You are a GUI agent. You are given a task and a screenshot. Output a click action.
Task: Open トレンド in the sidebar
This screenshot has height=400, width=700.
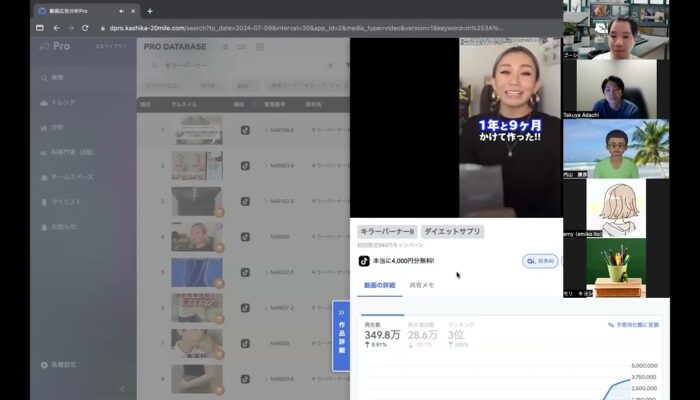(x=58, y=102)
